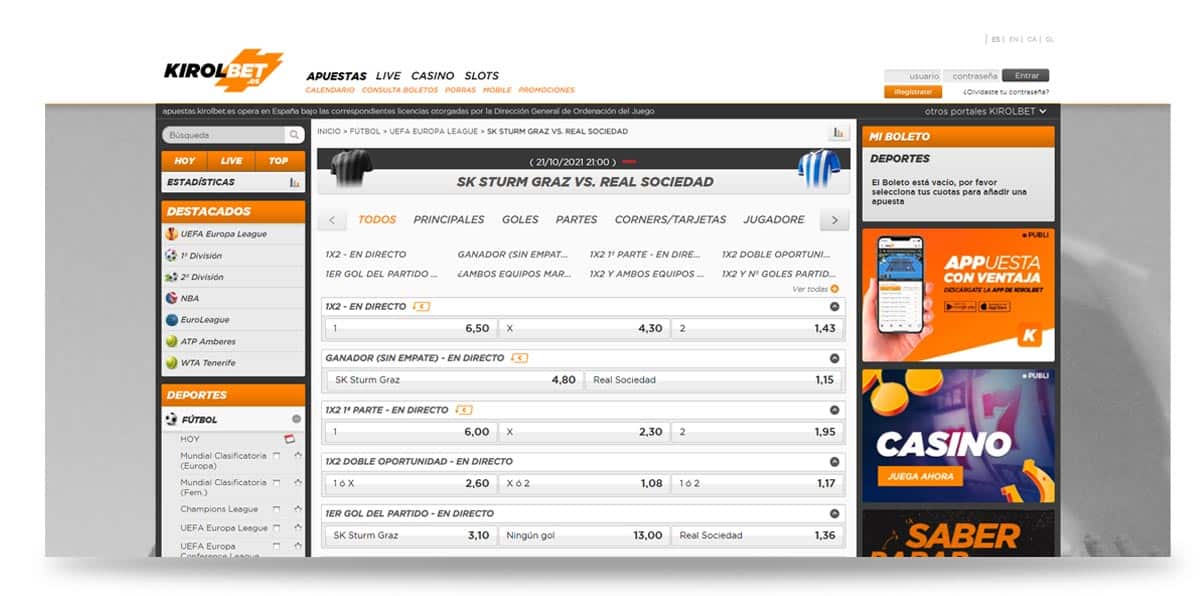
Task: Click the Kirolbet logo
Action: (x=223, y=71)
